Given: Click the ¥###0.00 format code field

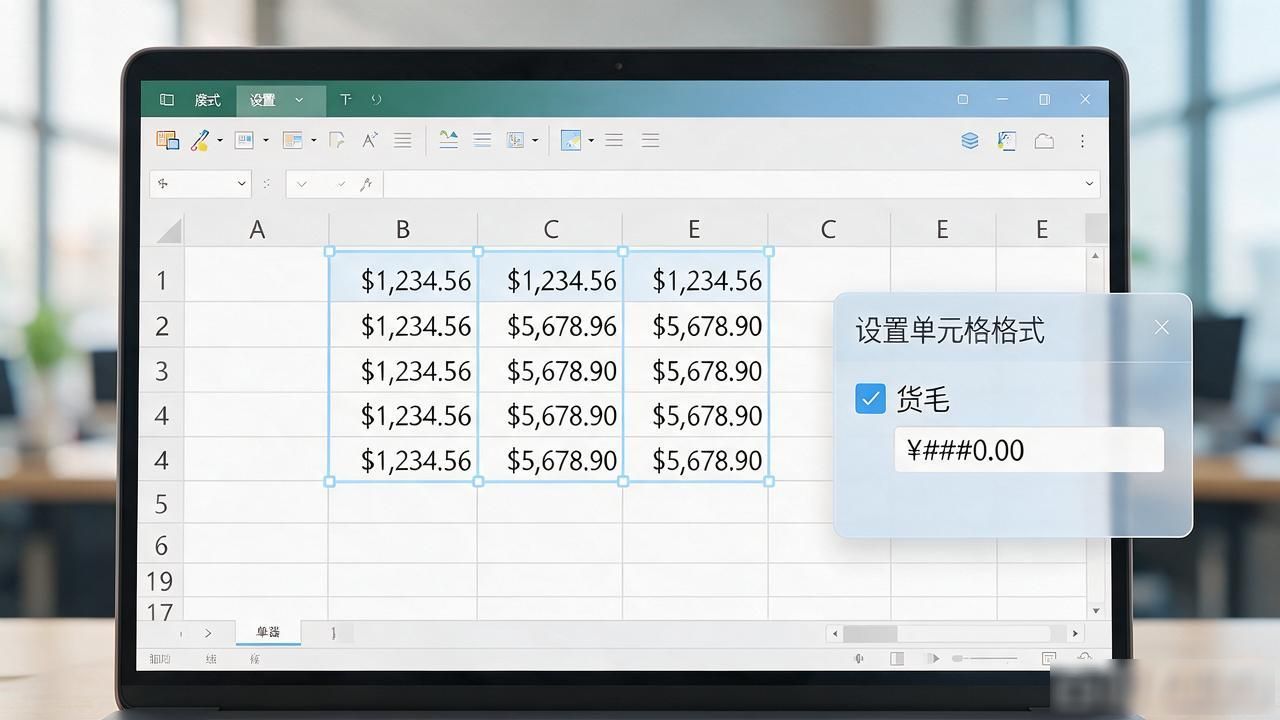Looking at the screenshot, I should click(1029, 450).
